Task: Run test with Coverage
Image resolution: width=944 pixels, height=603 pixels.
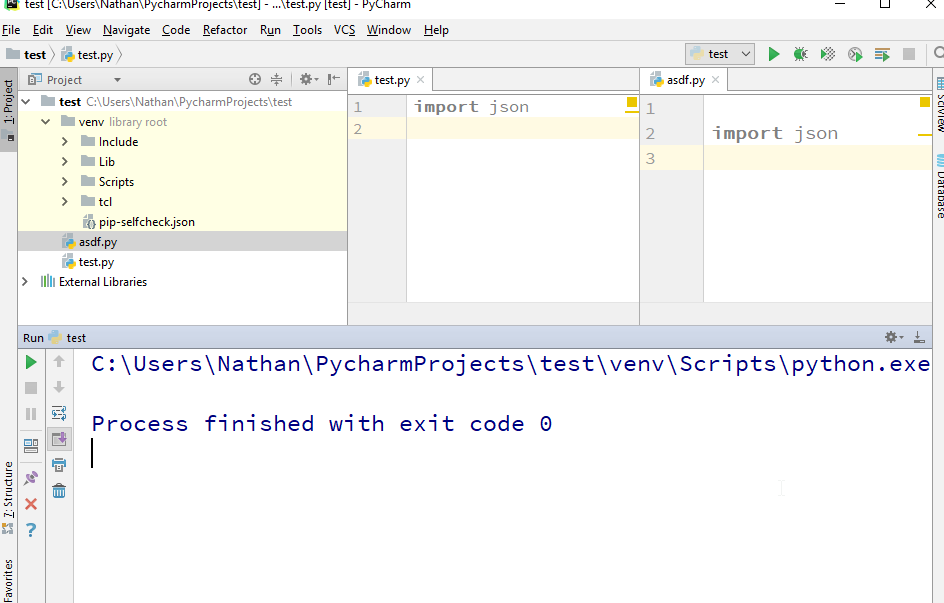Action: pyautogui.click(x=827, y=54)
